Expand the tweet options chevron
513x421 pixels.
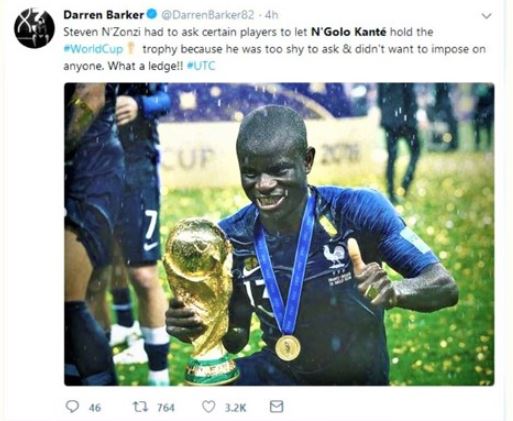click(487, 16)
